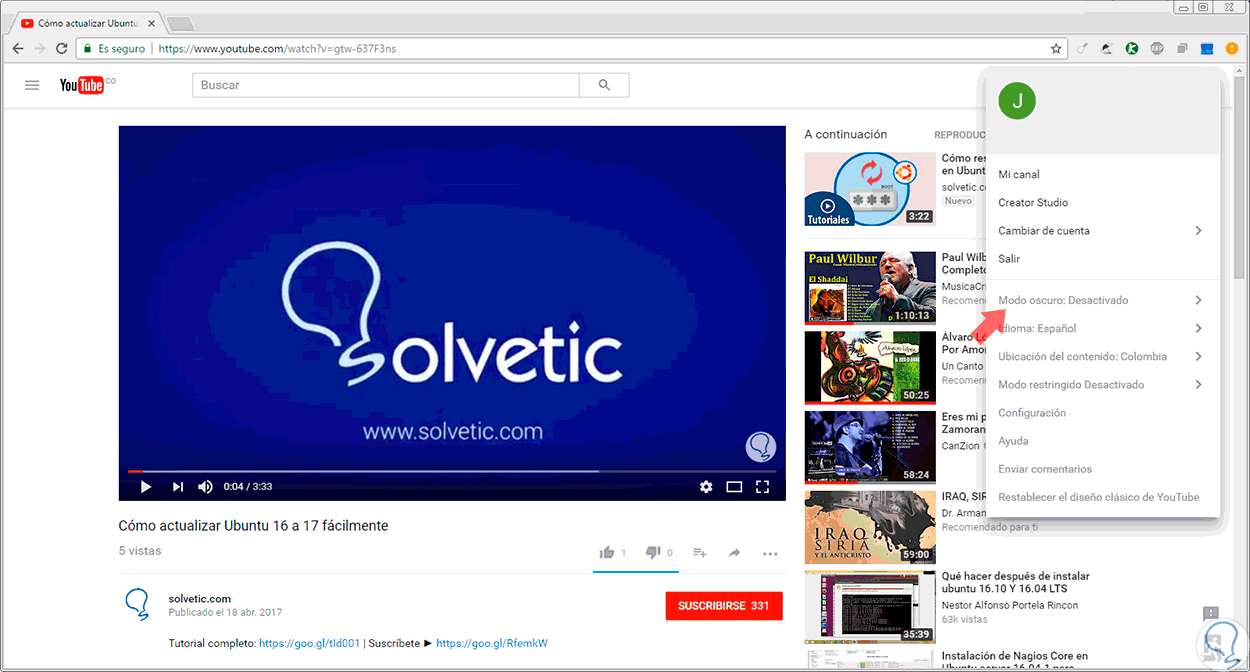The image size is (1250, 672).
Task: Open the solvetic.com channel avatar
Action: 137,604
